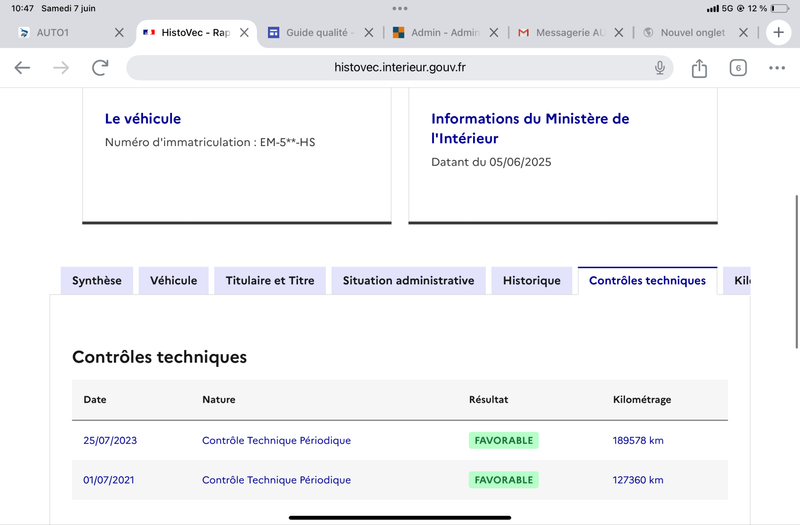Click the histovec.interieur.gouv.fr address bar
The image size is (800, 525).
click(x=399, y=67)
